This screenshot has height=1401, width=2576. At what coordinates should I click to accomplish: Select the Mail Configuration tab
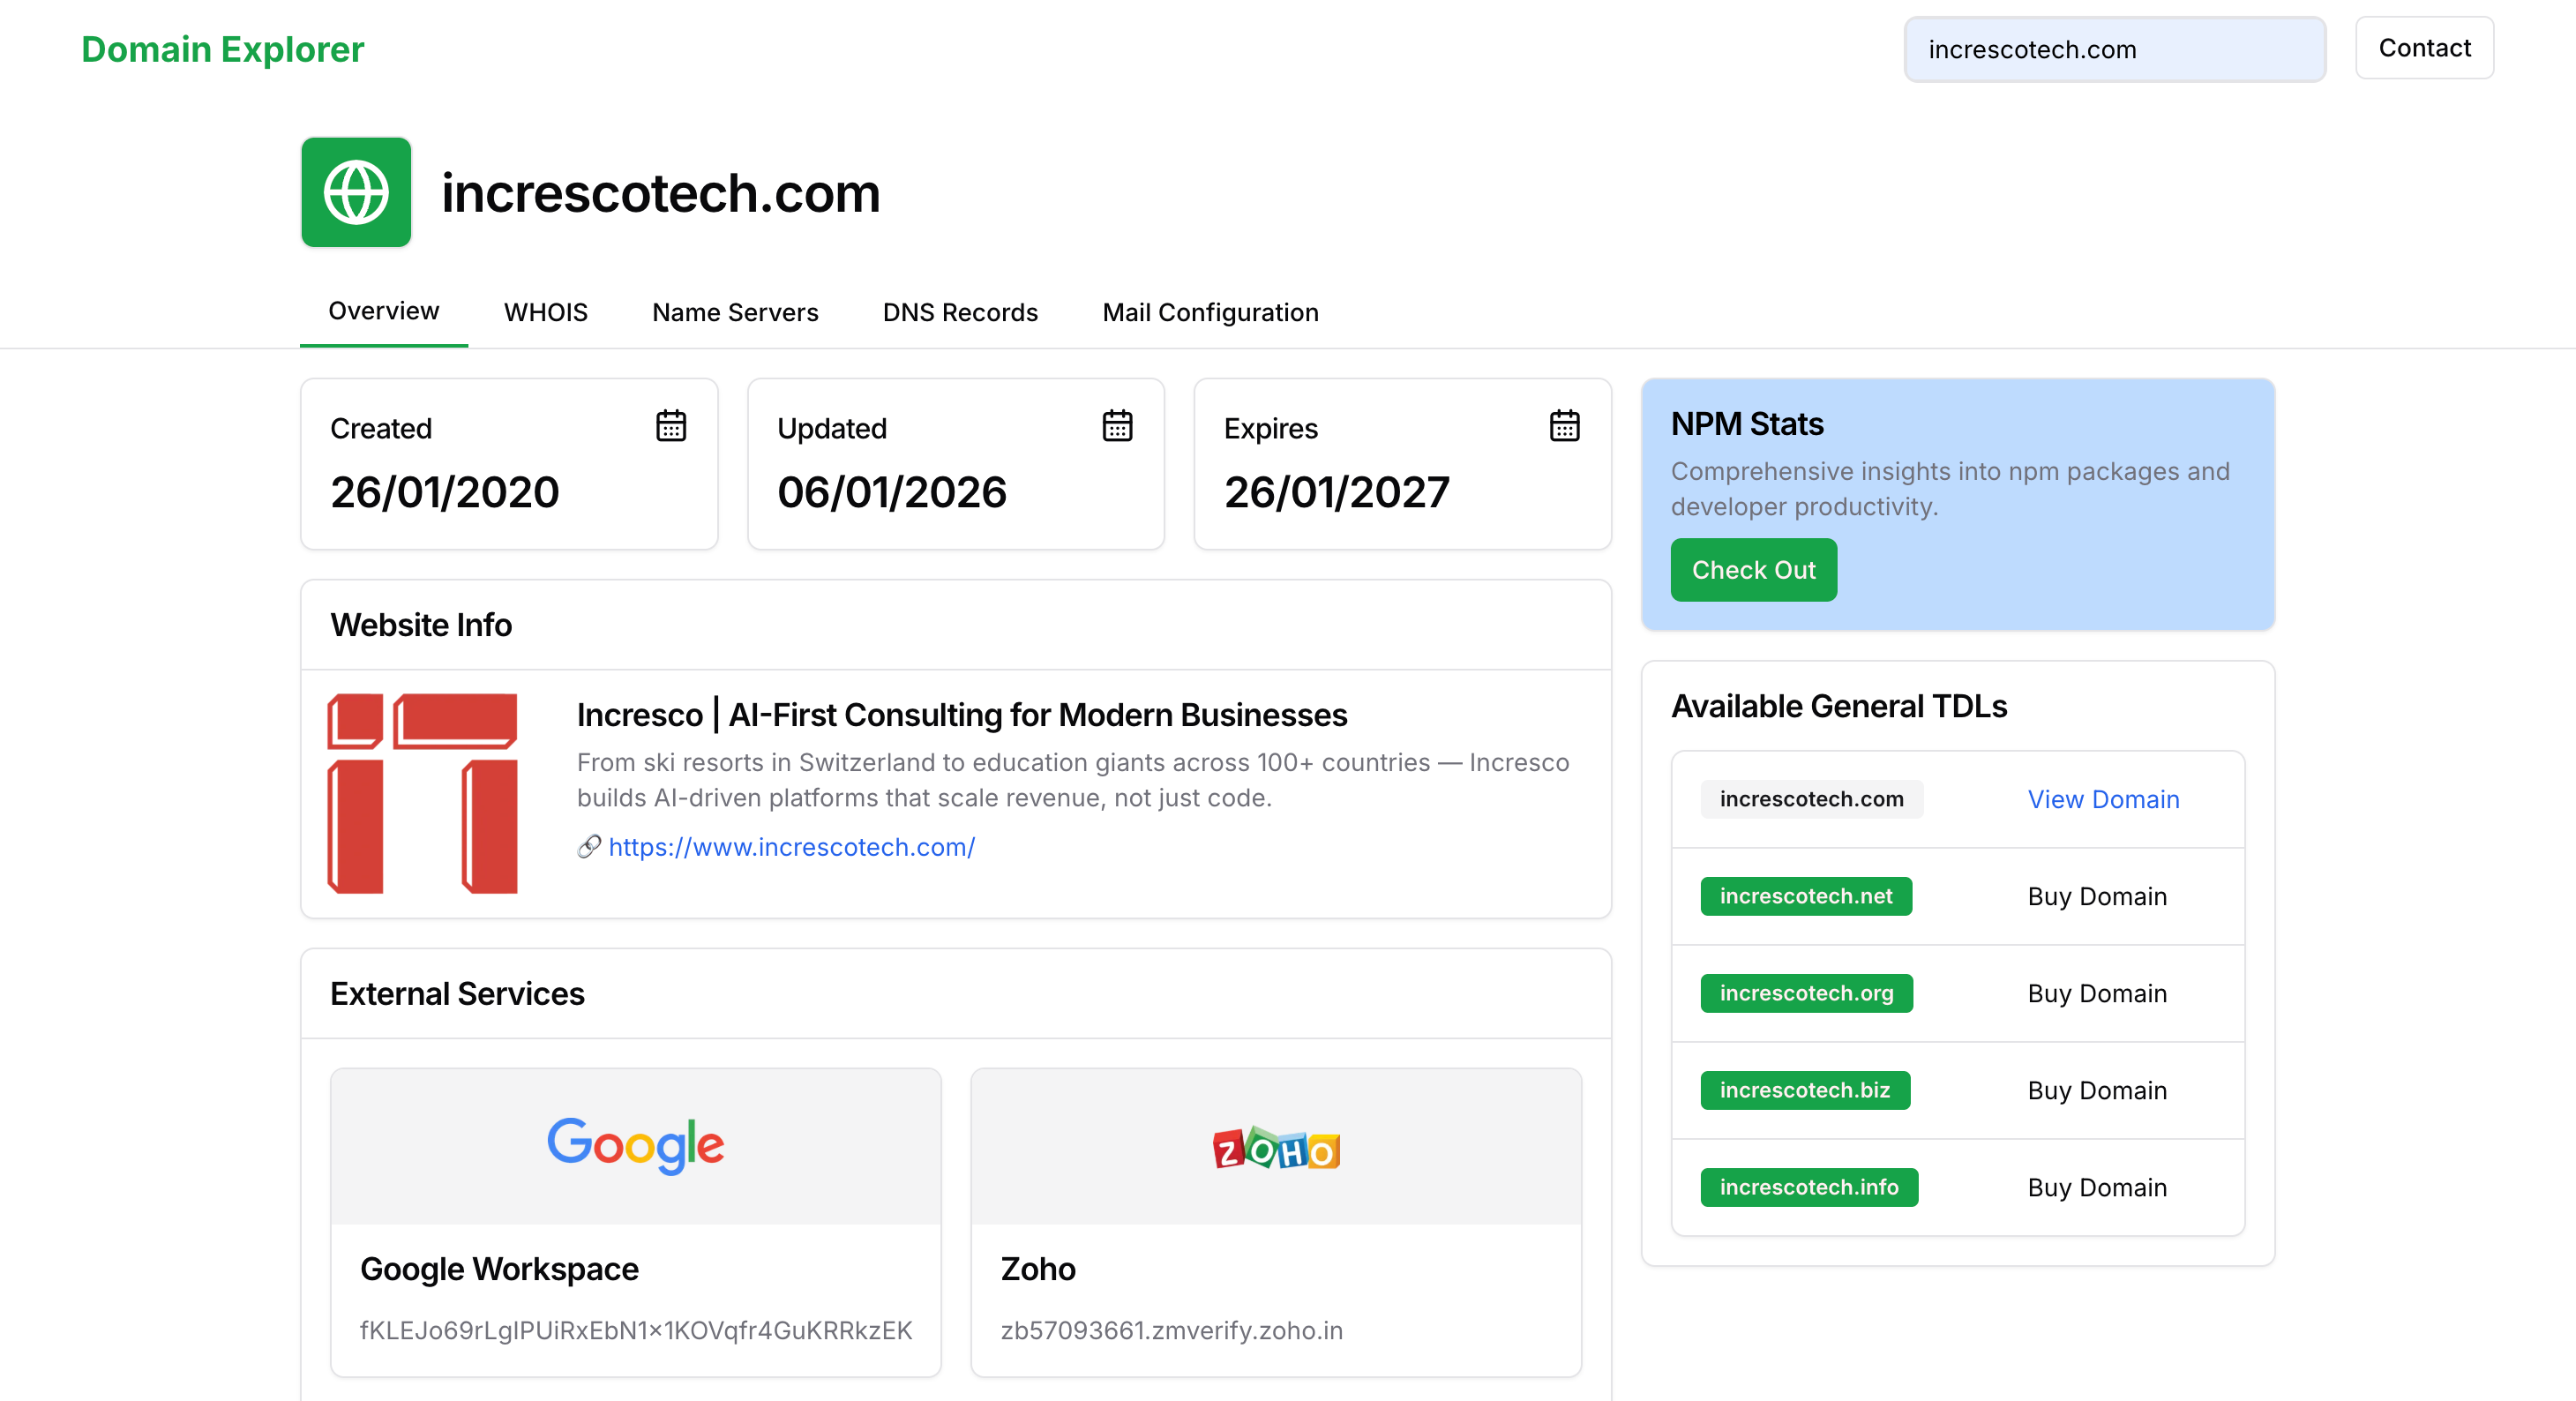(x=1210, y=312)
